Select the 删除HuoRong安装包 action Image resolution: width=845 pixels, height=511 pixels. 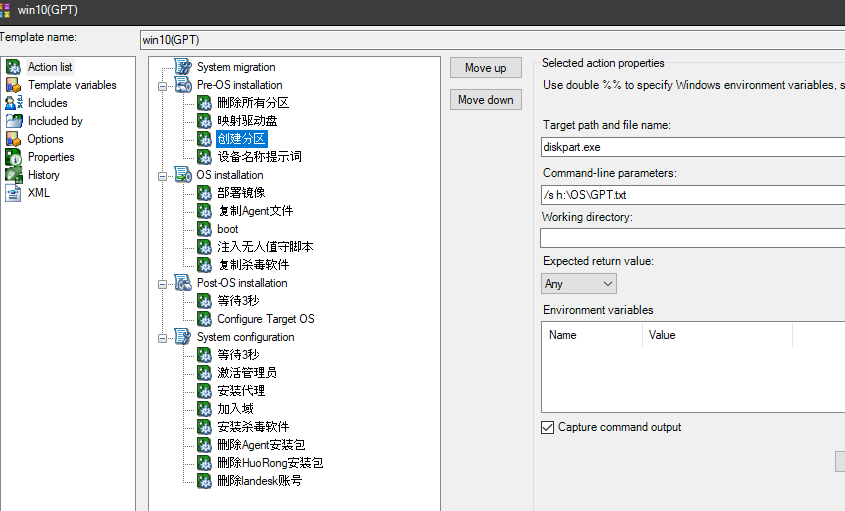pos(270,462)
